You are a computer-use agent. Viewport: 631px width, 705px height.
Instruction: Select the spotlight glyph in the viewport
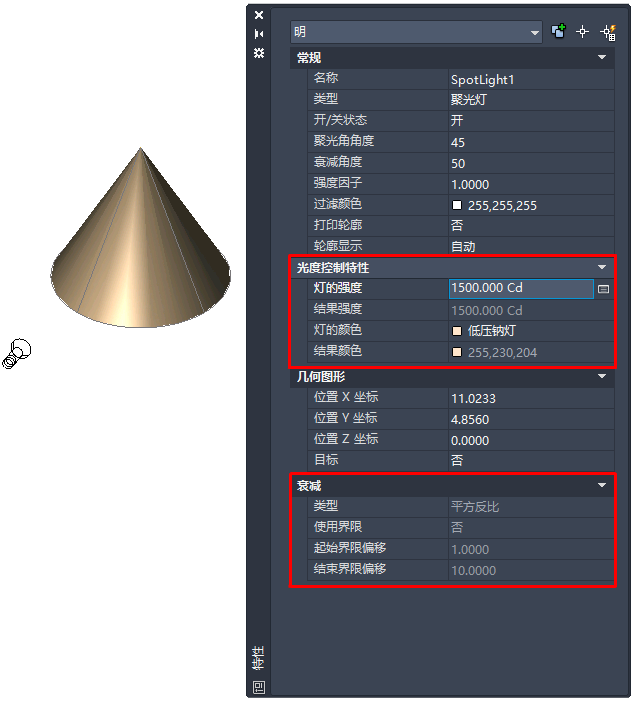(17, 353)
